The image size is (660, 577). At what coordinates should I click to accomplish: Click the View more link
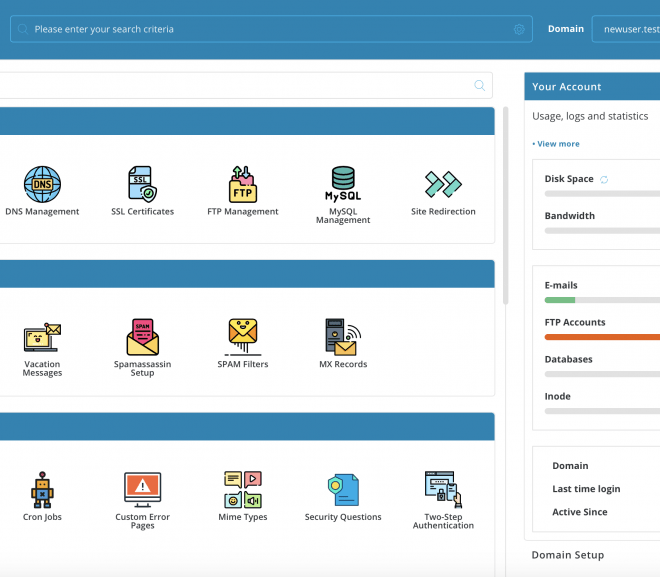(x=556, y=144)
